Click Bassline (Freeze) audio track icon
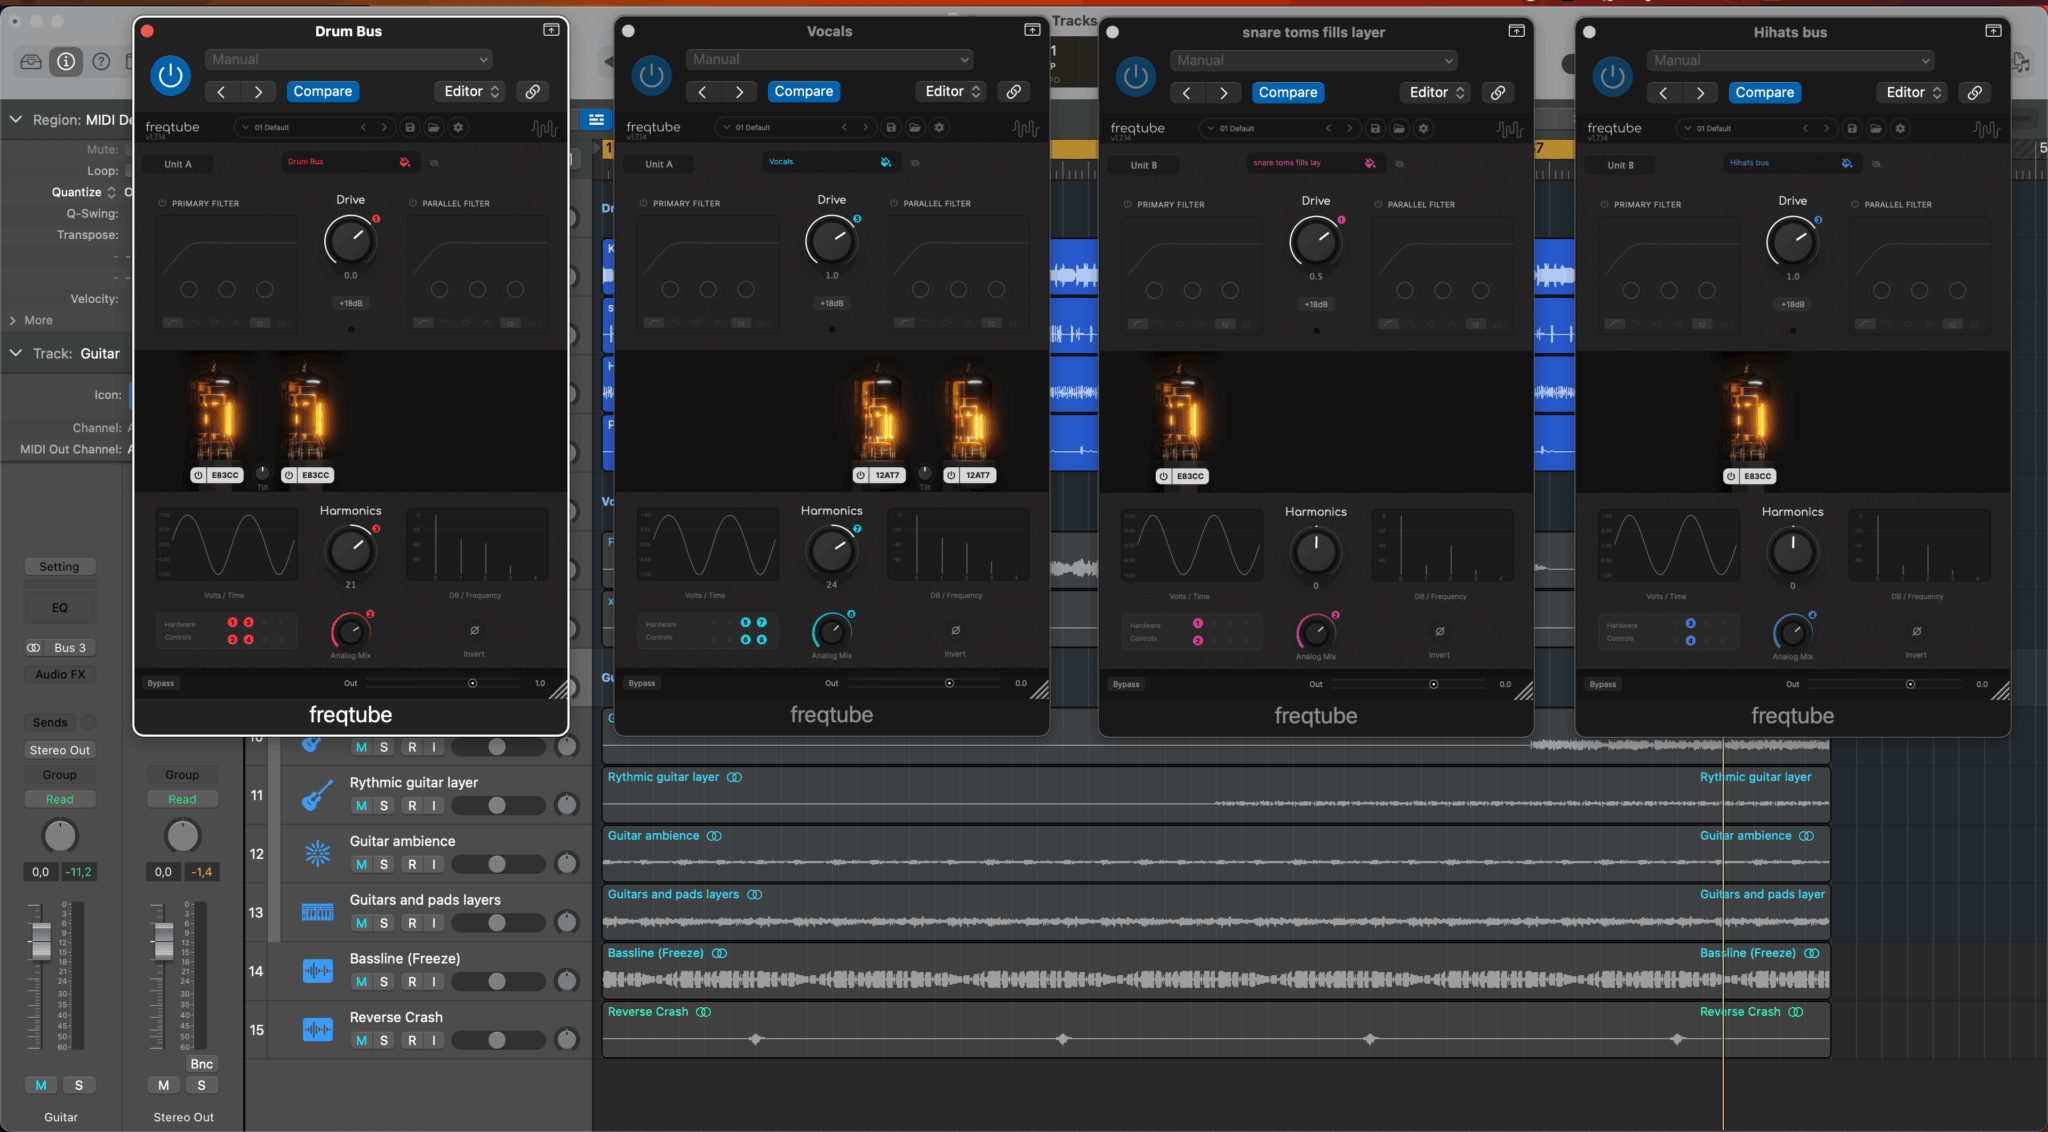This screenshot has height=1132, width=2048. 317,971
